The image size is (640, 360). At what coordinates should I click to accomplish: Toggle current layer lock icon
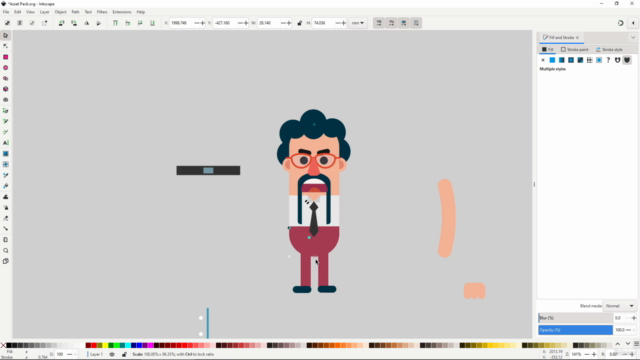[x=124, y=354]
